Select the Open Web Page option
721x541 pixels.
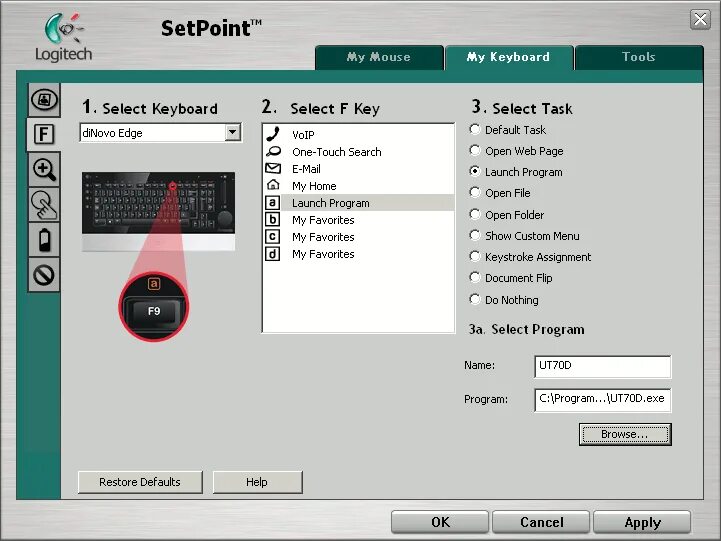(475, 150)
